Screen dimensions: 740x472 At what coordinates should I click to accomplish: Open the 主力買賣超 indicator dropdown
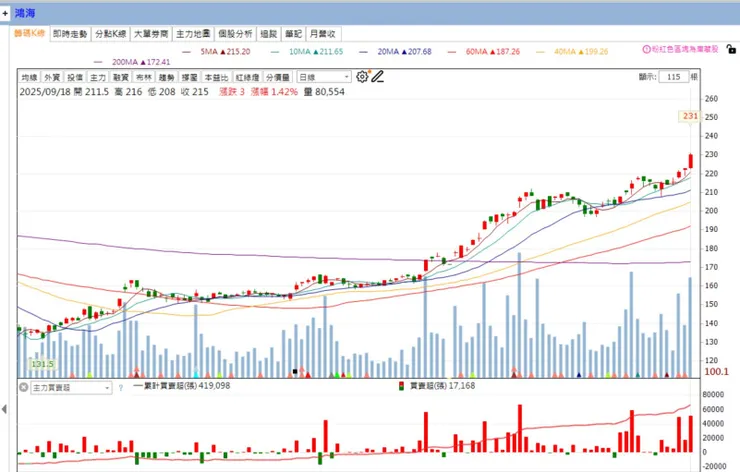pos(71,388)
